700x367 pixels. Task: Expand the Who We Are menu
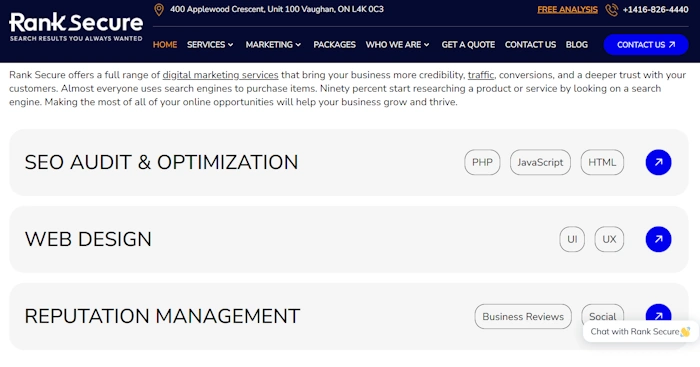click(397, 45)
